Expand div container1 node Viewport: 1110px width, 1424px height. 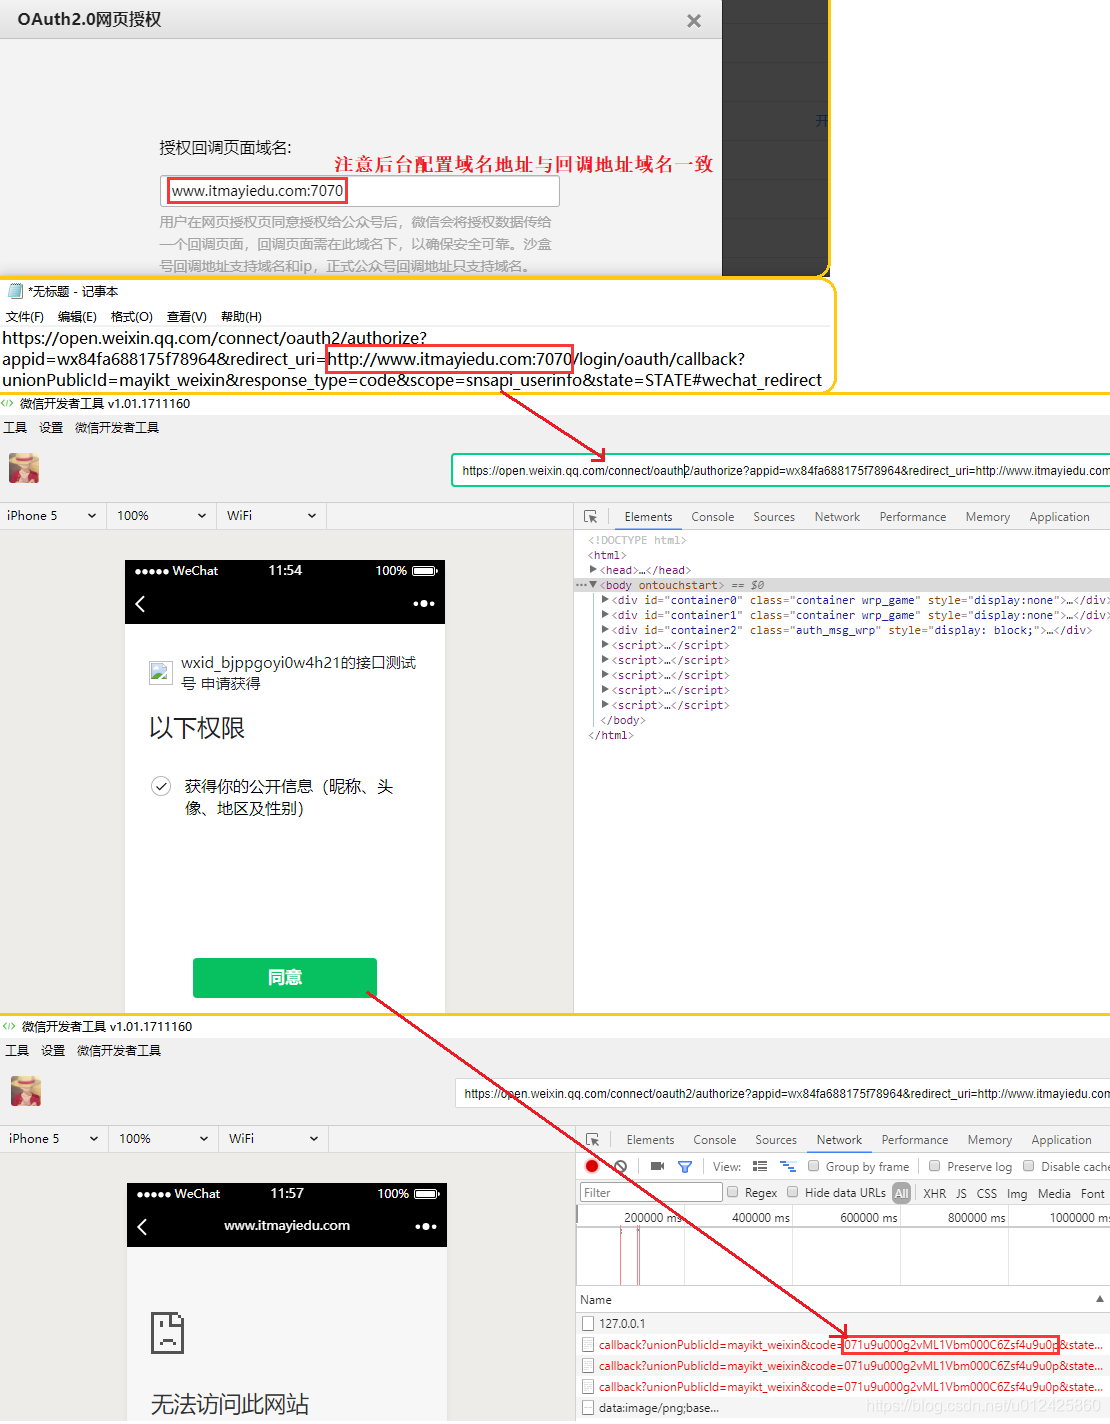tap(605, 615)
